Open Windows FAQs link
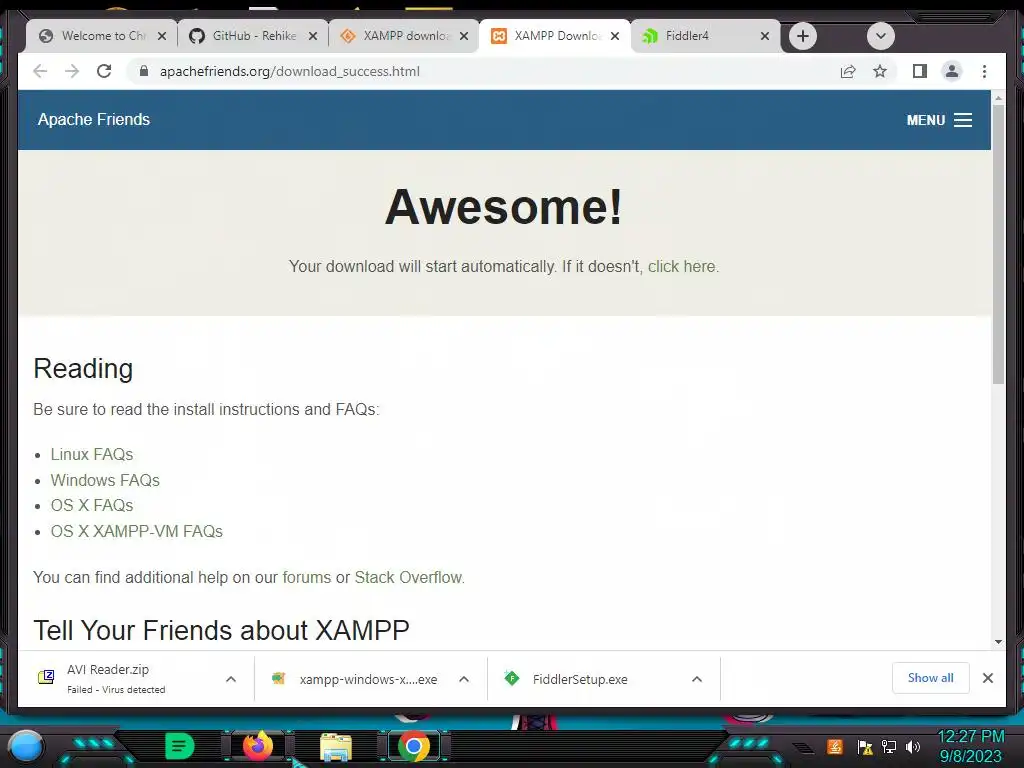This screenshot has height=768, width=1024. [x=105, y=480]
